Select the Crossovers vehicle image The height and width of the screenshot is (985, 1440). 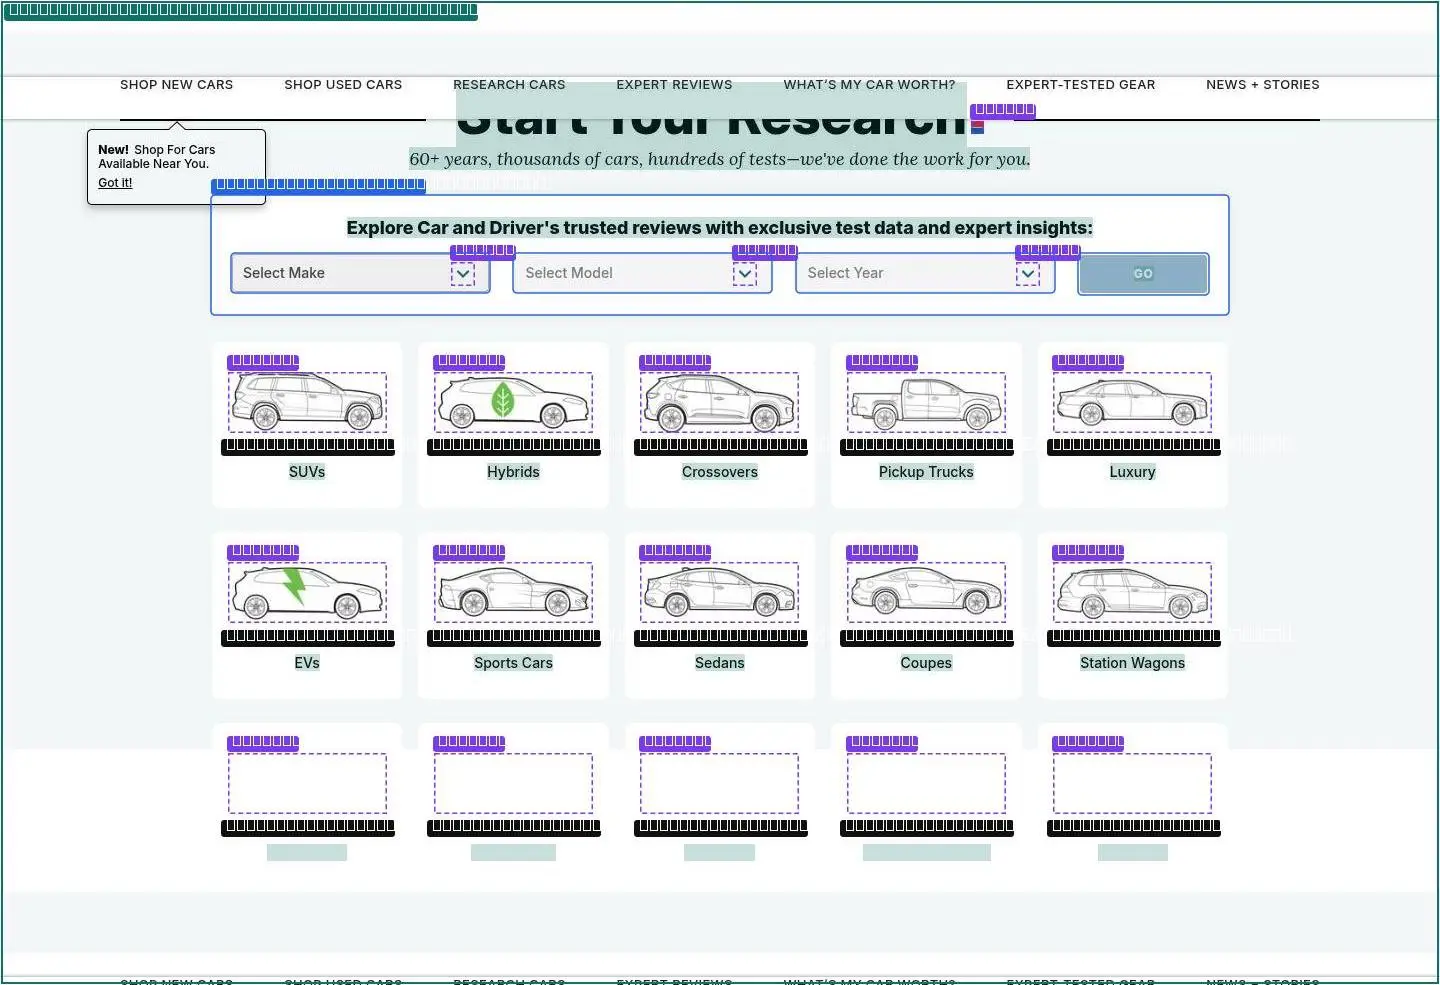click(720, 402)
